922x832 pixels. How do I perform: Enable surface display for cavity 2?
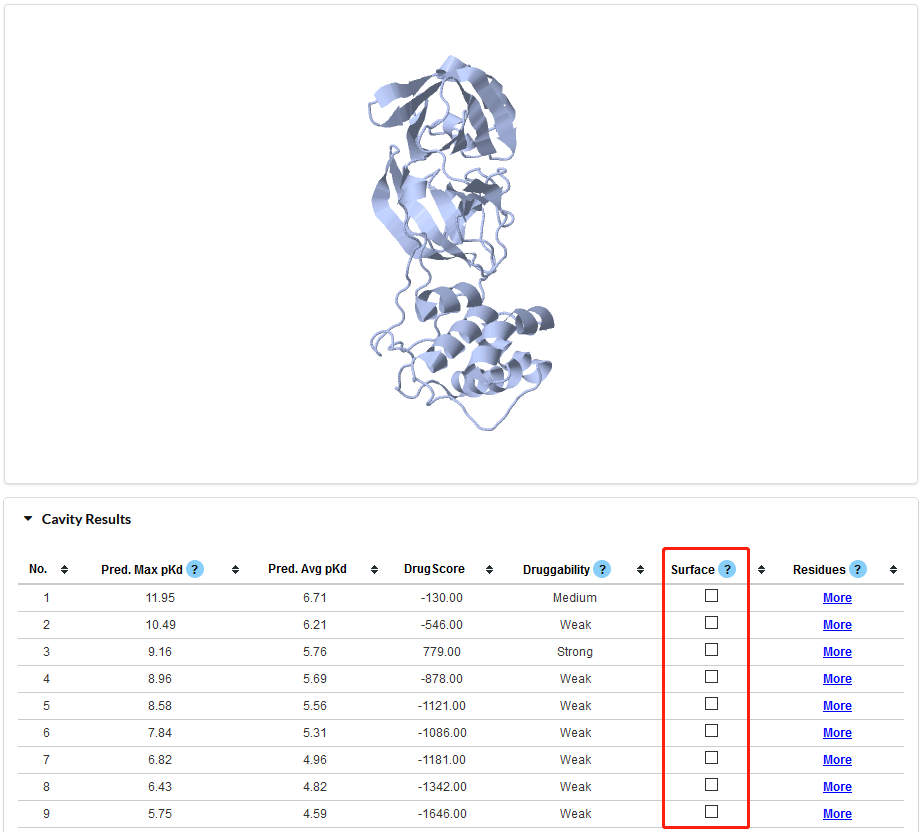[x=711, y=623]
